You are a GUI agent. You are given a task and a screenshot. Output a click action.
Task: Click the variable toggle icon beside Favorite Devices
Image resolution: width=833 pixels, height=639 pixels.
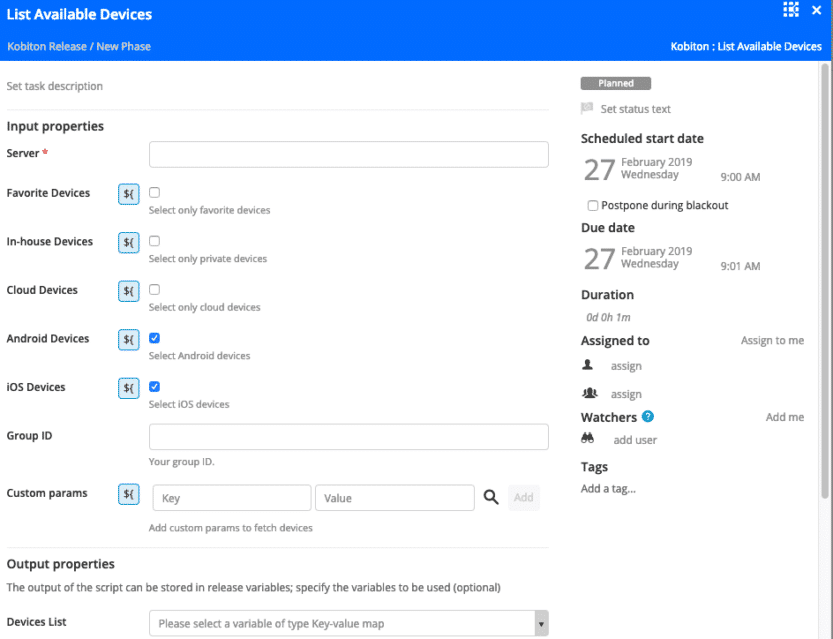pyautogui.click(x=129, y=193)
